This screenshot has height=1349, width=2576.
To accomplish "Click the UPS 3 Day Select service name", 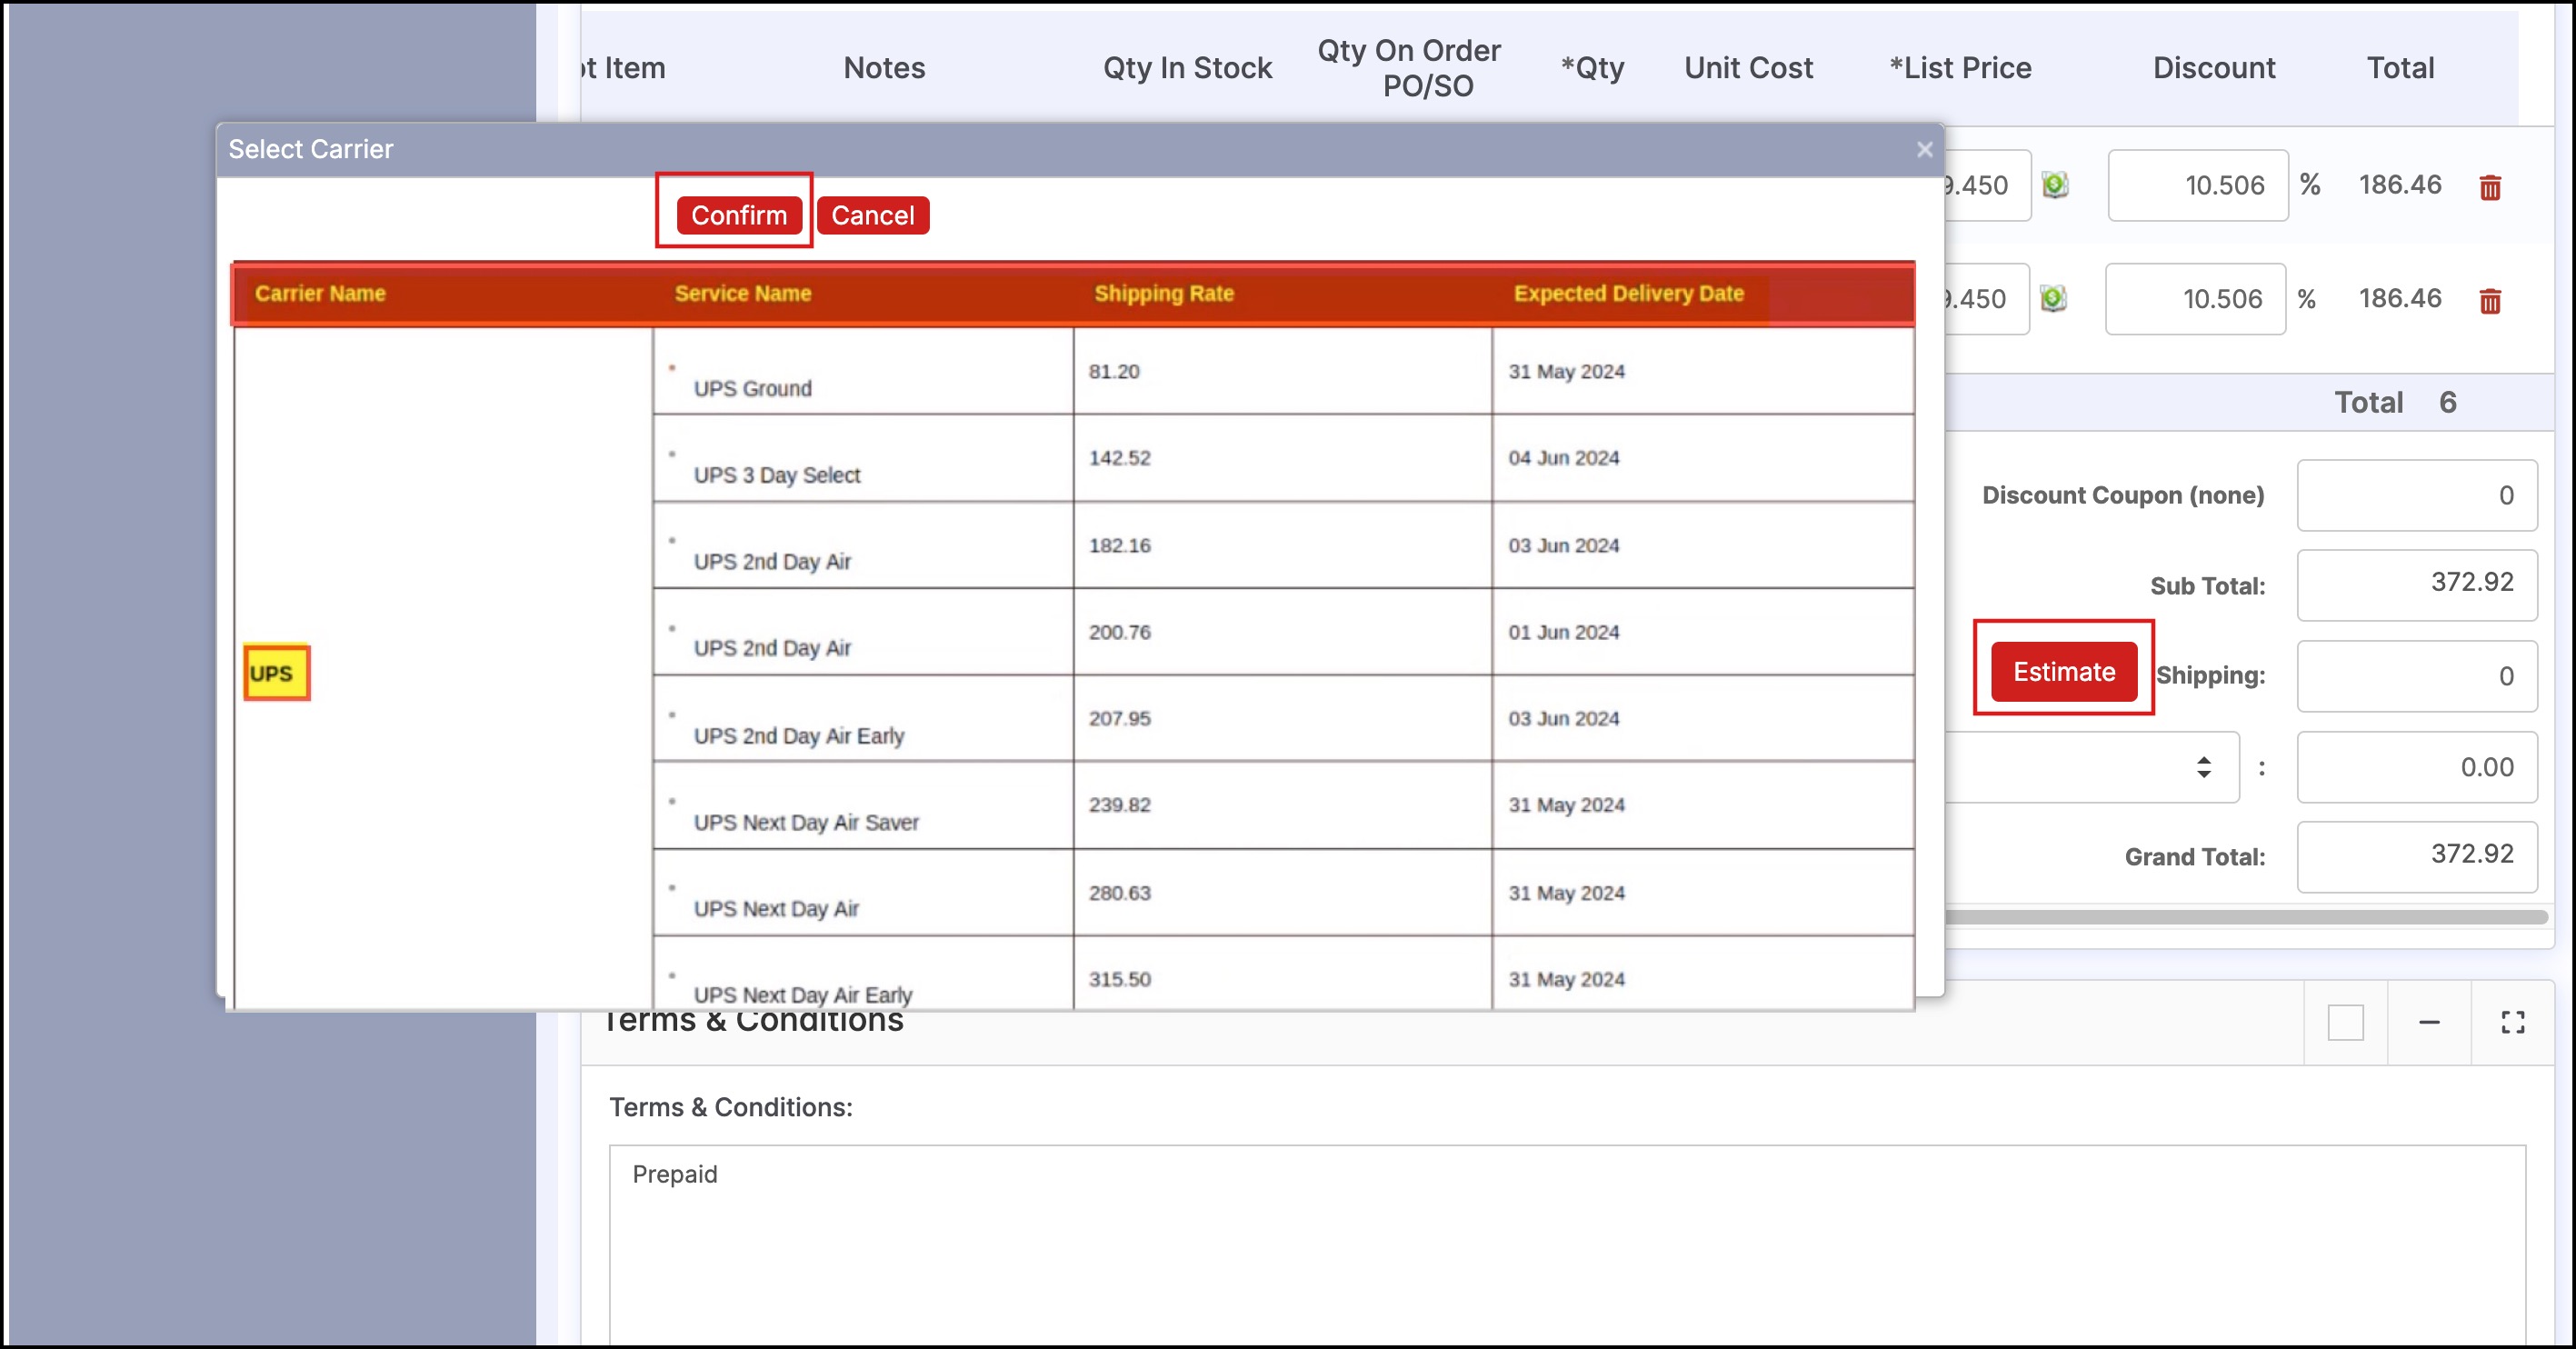I will point(777,475).
